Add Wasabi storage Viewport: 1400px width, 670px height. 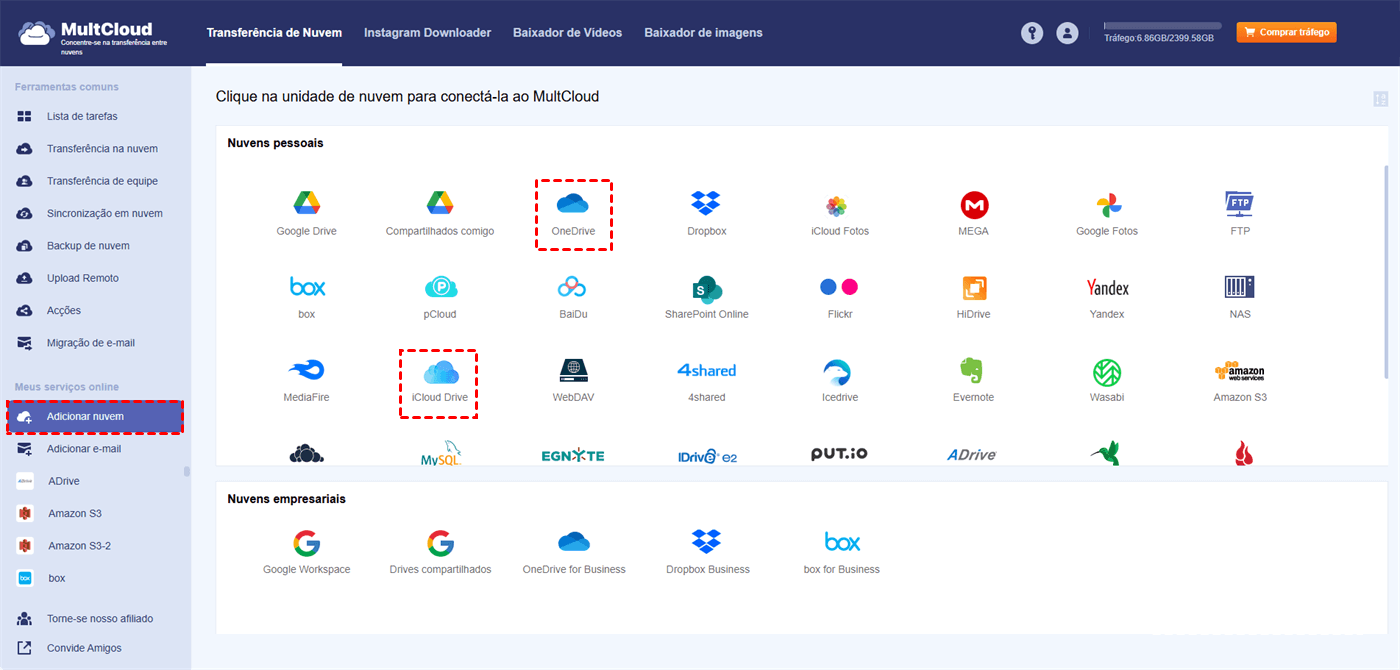click(1107, 380)
